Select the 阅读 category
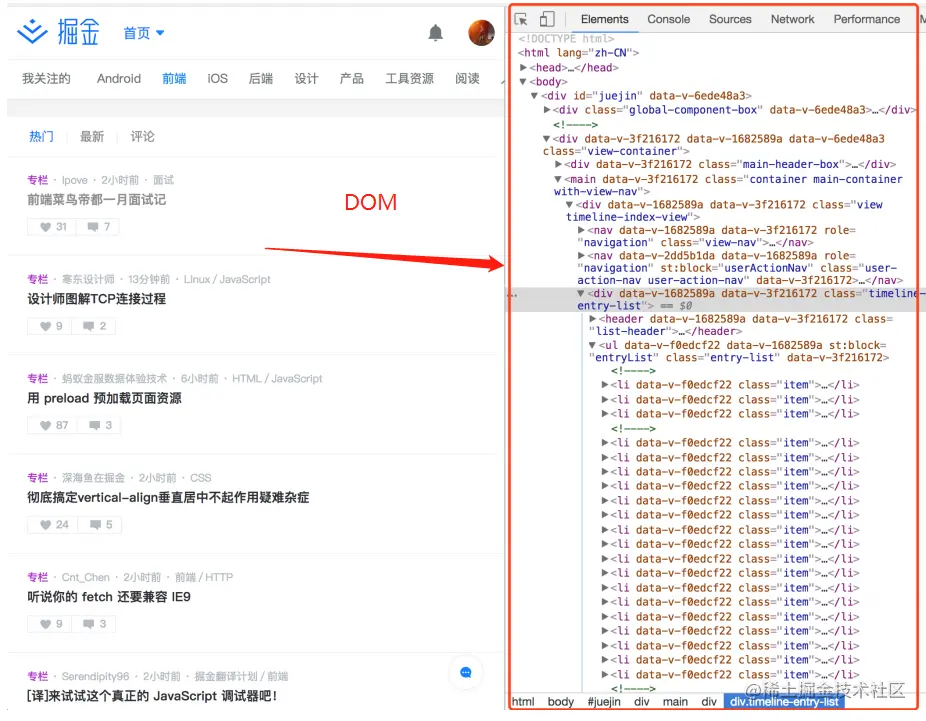 tap(467, 79)
